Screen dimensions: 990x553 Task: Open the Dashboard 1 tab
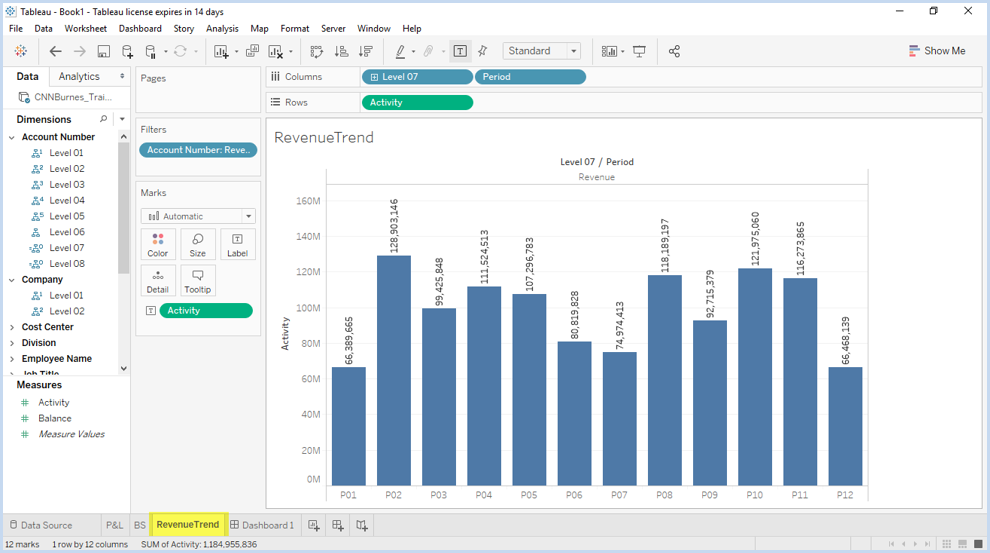[262, 525]
